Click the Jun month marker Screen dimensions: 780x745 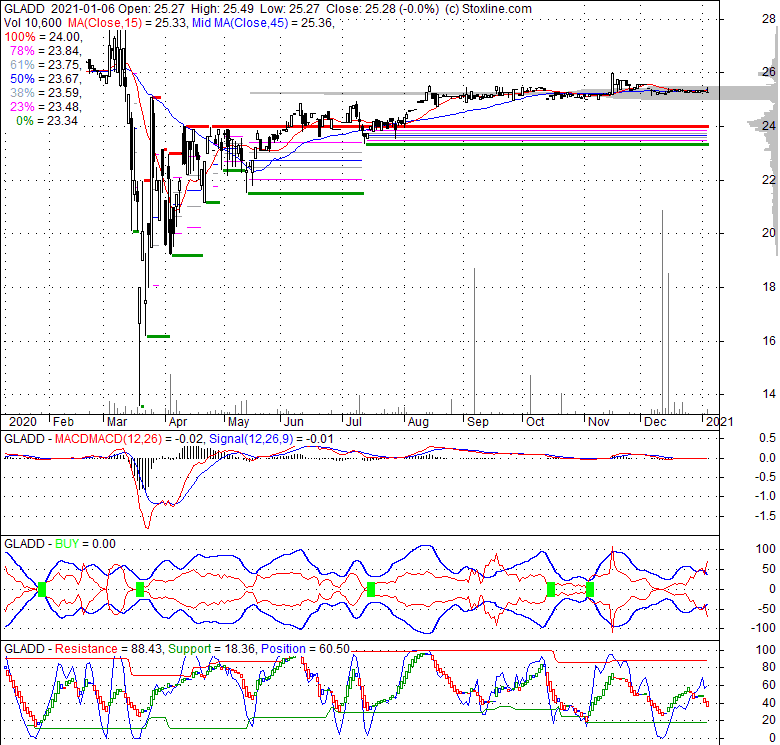pos(293,422)
